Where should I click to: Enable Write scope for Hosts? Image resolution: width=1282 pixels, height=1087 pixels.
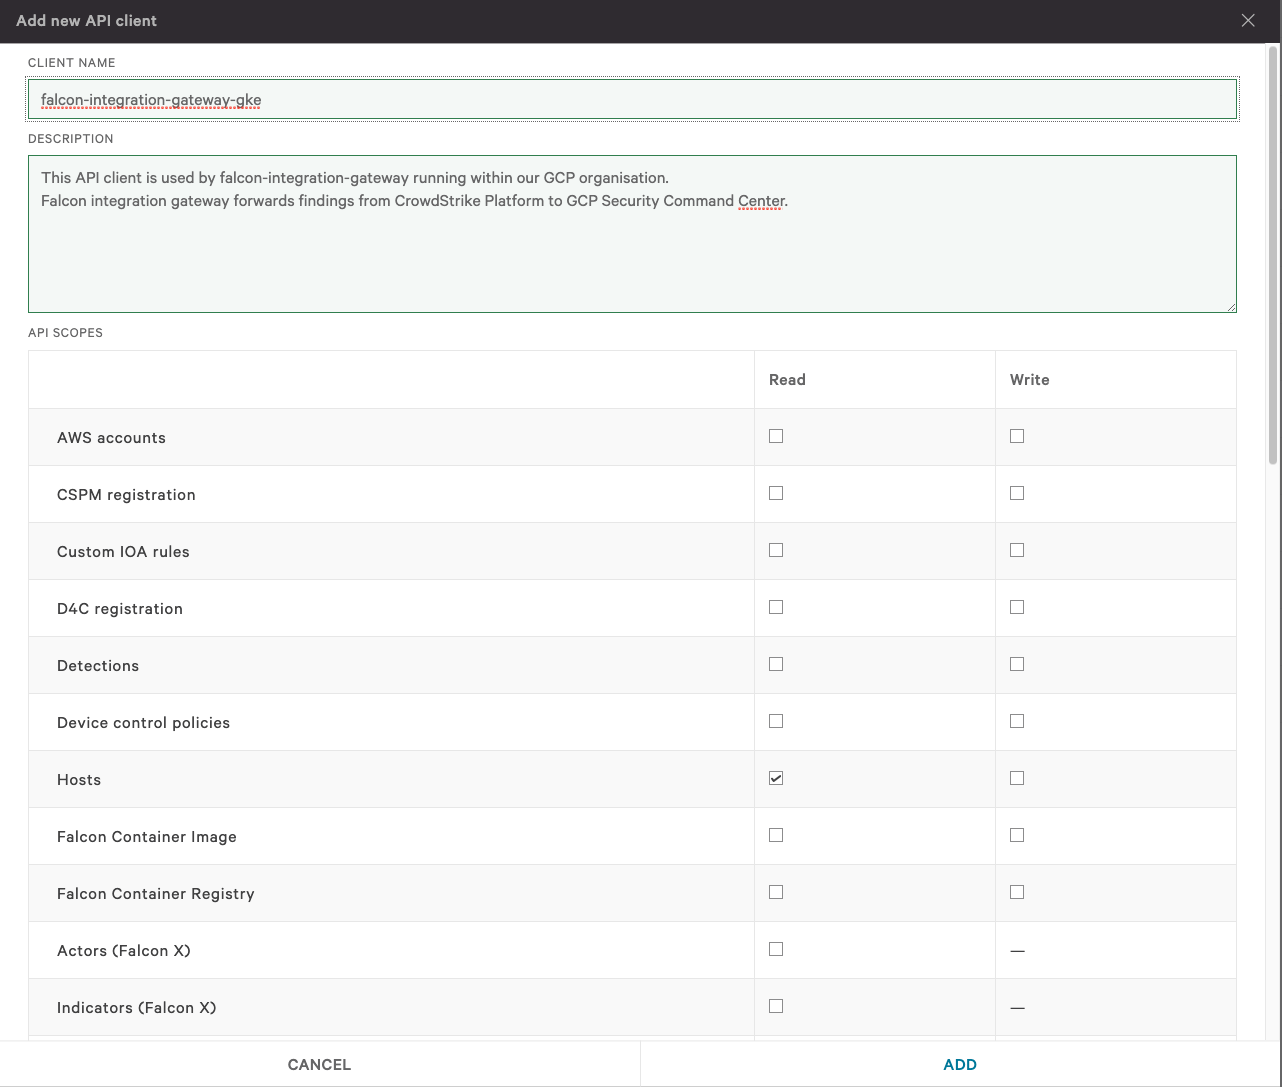pos(1017,778)
